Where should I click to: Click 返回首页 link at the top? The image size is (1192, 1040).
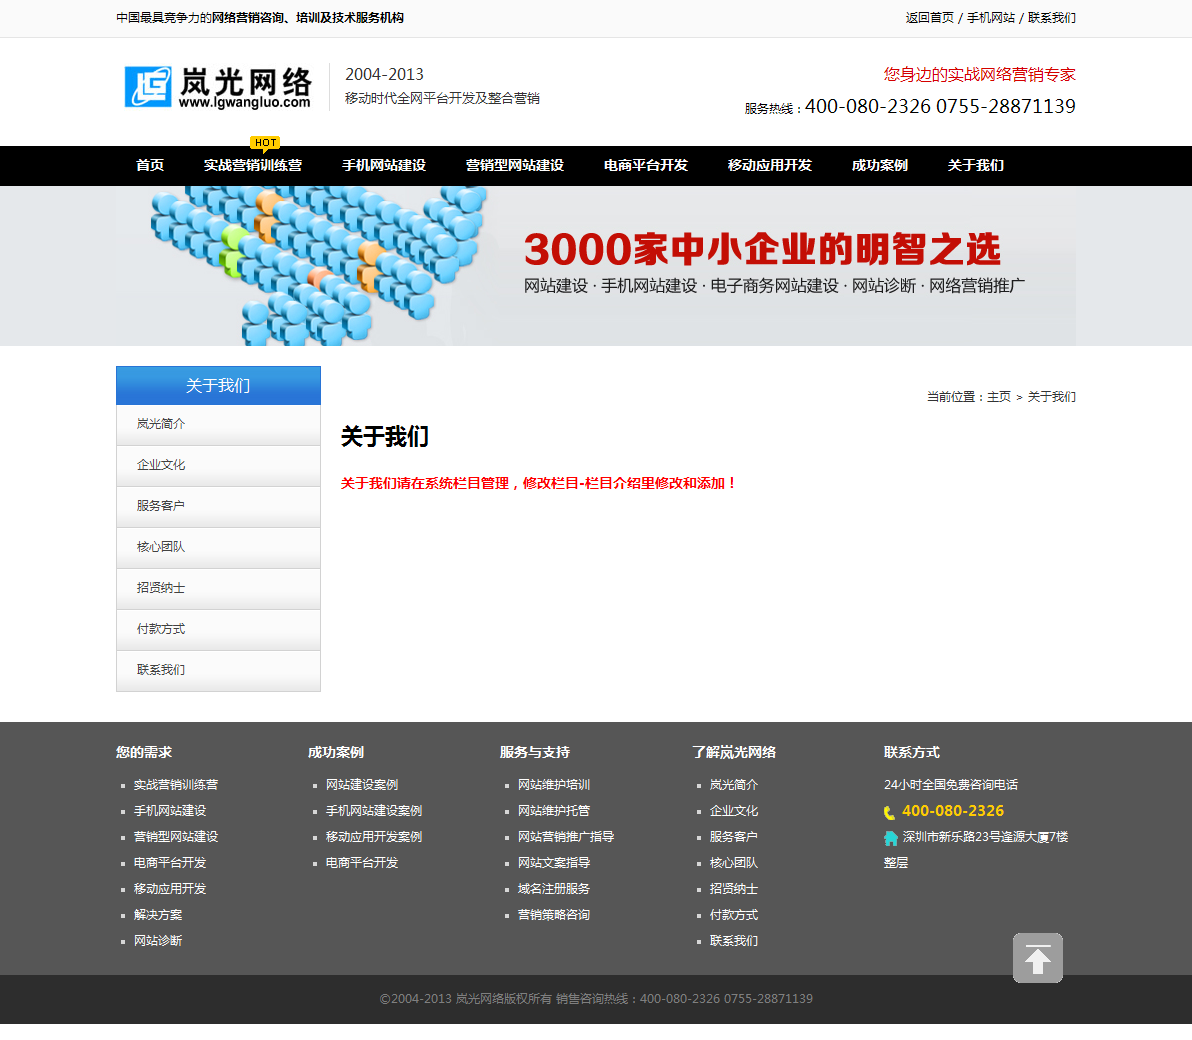[x=930, y=18]
